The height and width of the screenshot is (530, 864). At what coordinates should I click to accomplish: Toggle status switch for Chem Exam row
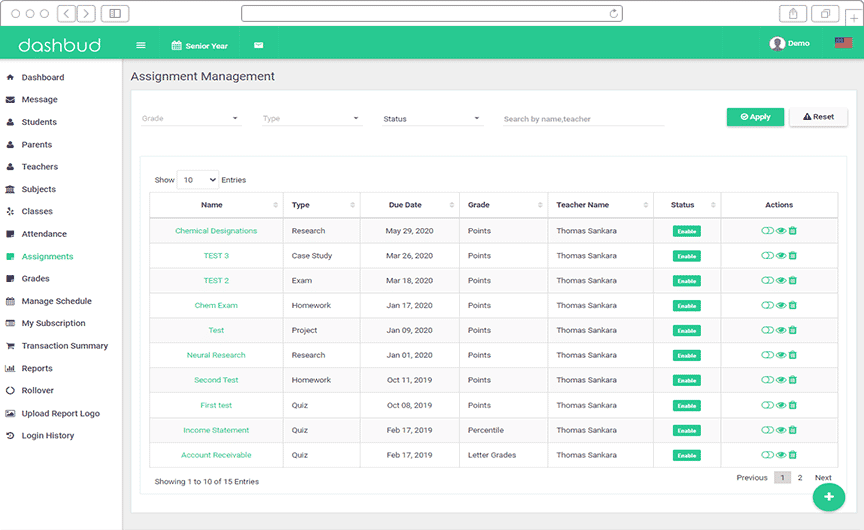tap(767, 306)
